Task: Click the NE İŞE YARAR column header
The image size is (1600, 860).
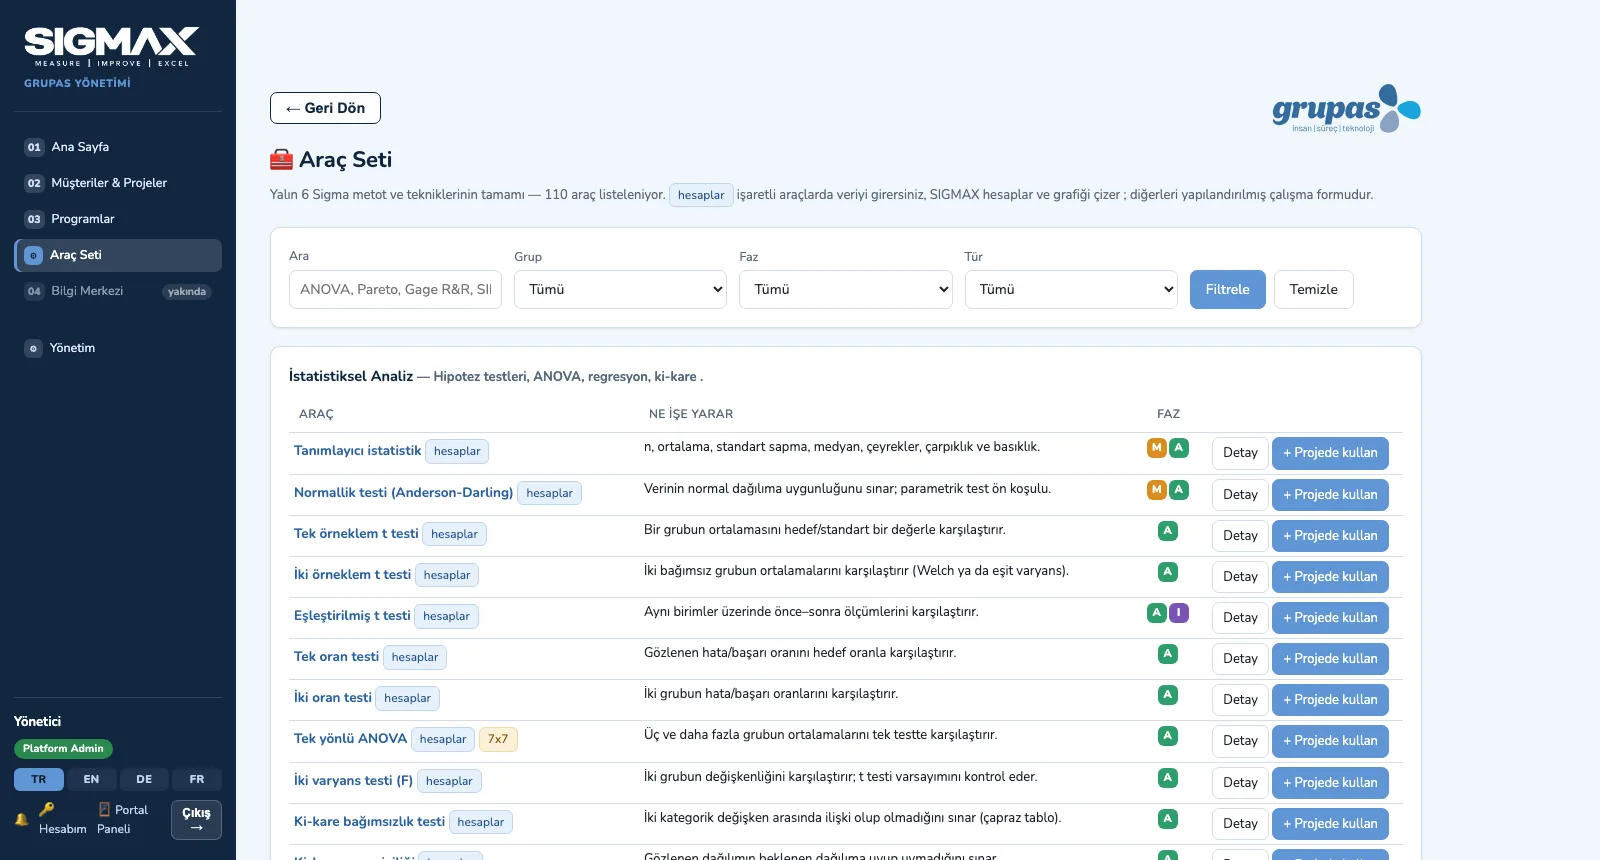Action: click(x=691, y=414)
